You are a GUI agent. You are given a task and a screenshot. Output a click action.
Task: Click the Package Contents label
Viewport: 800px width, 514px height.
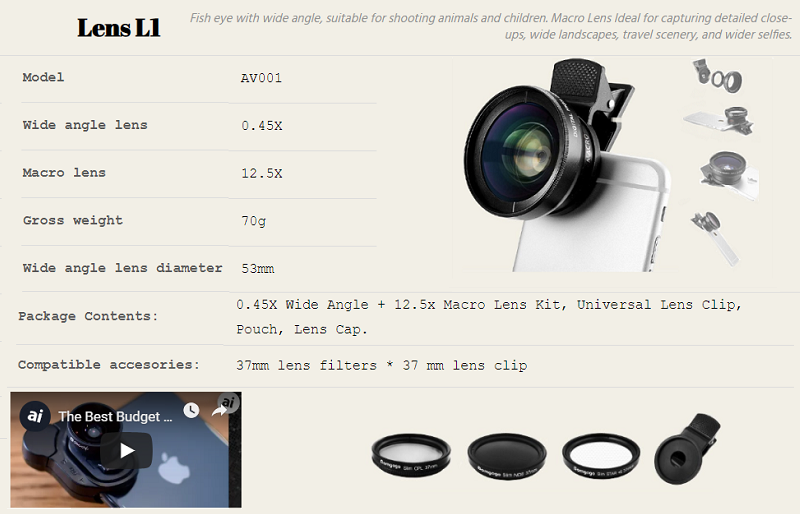pos(88,316)
